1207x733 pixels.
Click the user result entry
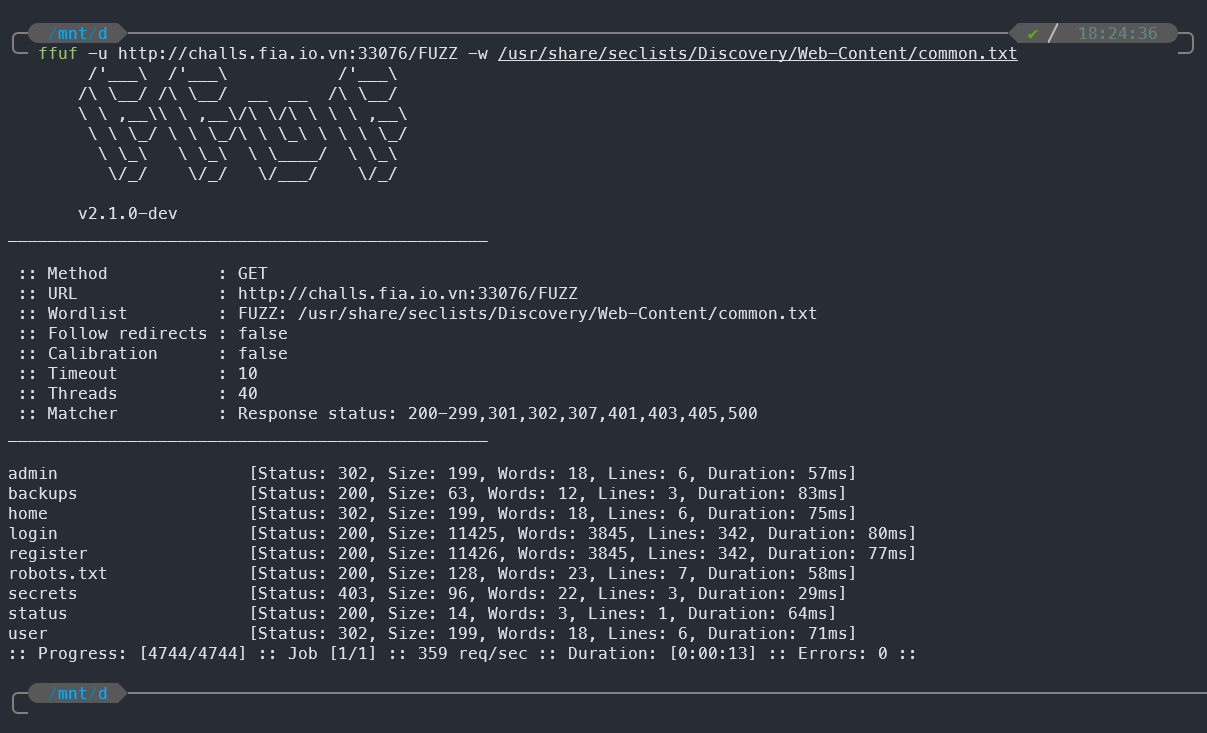tap(432, 633)
